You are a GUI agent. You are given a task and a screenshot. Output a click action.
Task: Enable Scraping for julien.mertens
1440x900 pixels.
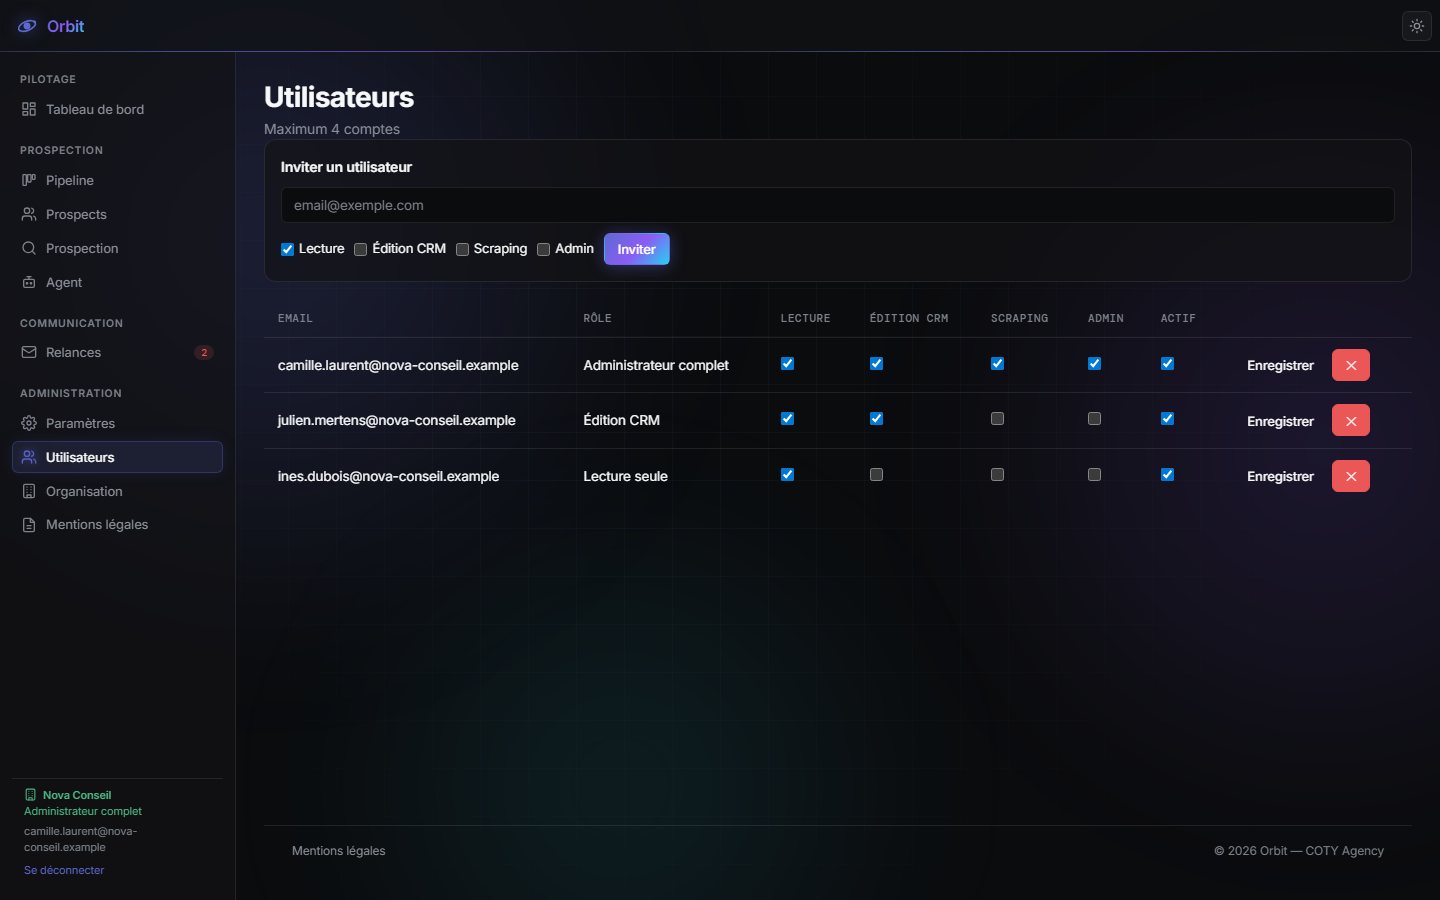click(997, 419)
